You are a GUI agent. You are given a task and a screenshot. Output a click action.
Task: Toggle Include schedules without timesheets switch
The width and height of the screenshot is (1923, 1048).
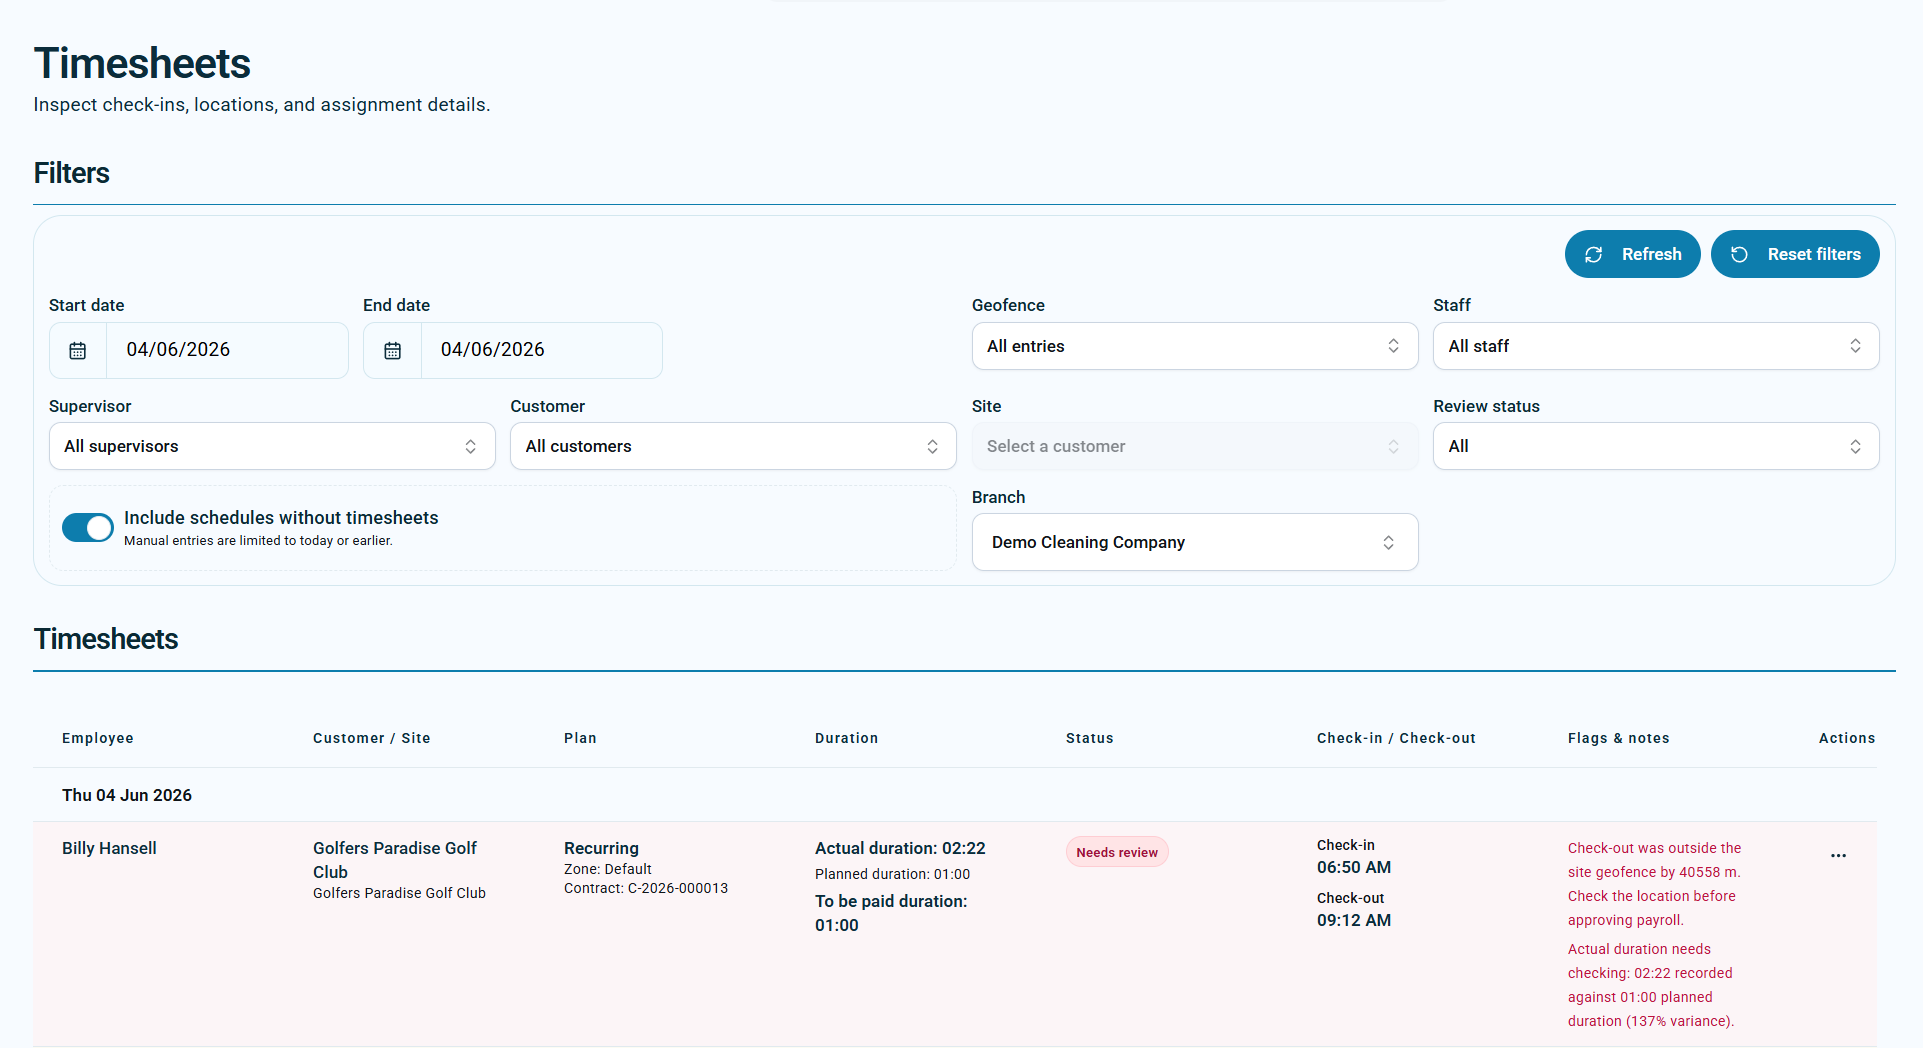88,528
